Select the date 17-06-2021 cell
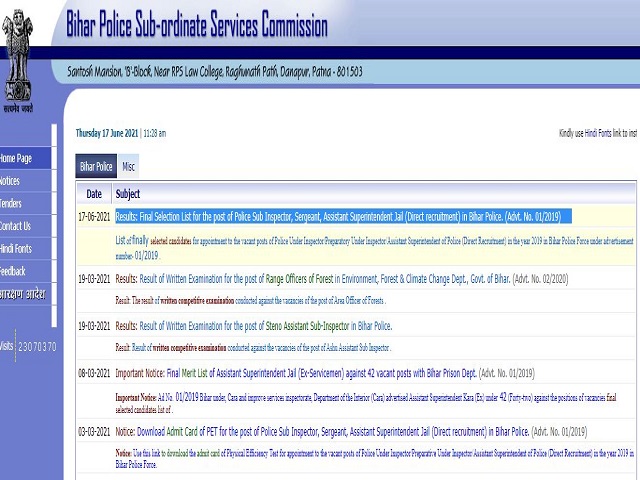The width and height of the screenshot is (640, 480). coord(94,216)
